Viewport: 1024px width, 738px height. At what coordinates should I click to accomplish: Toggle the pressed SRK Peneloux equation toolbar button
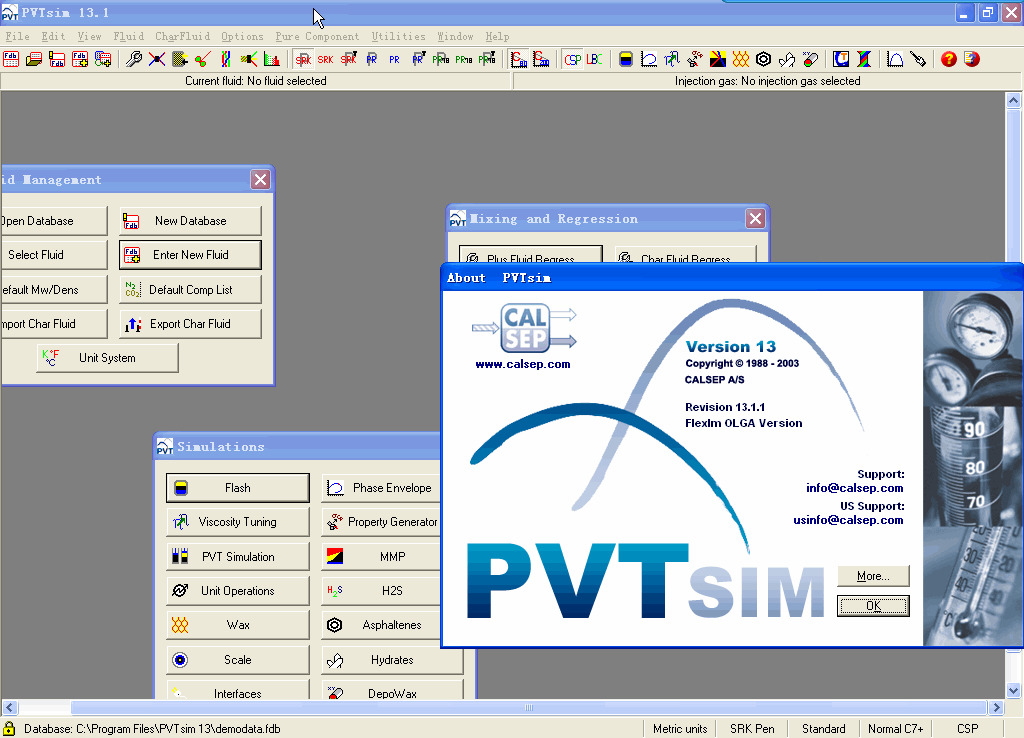(x=303, y=59)
